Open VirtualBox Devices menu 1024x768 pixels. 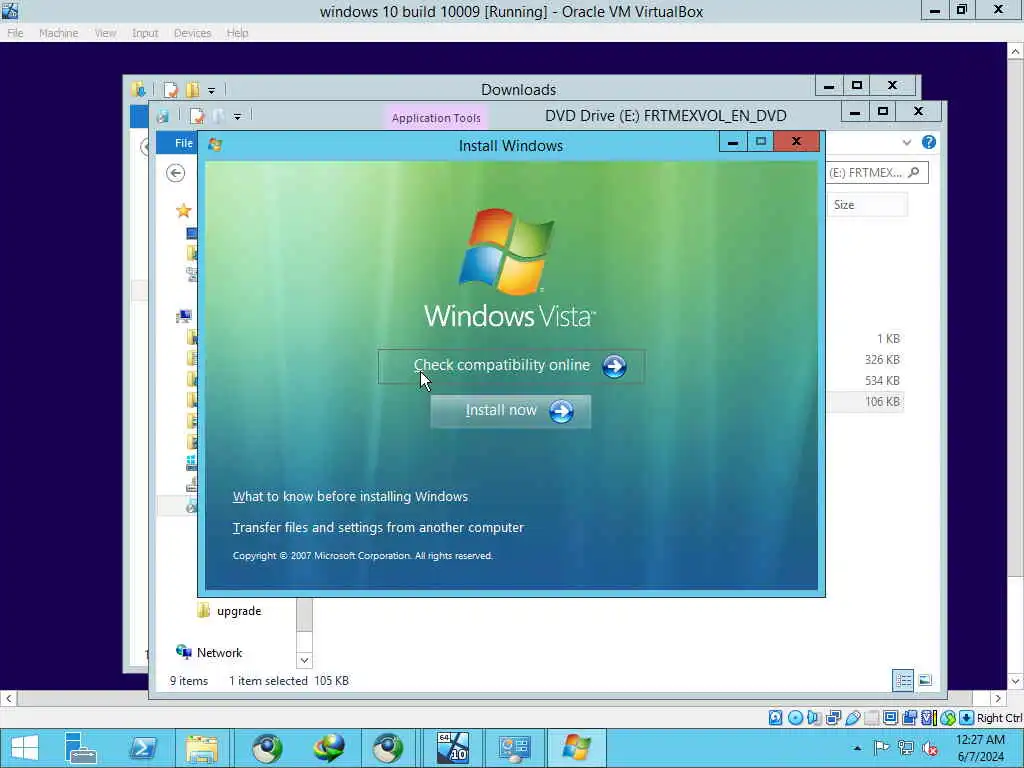coord(192,33)
